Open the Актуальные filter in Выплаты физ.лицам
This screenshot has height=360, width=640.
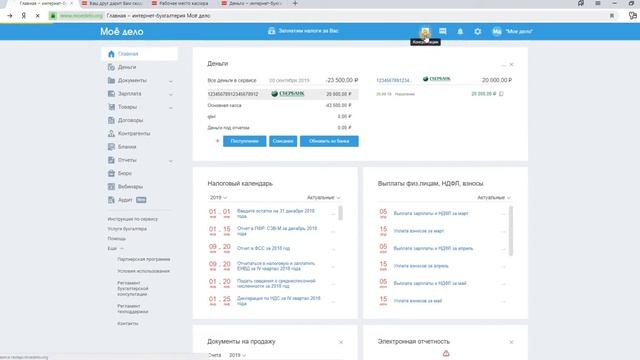click(494, 198)
